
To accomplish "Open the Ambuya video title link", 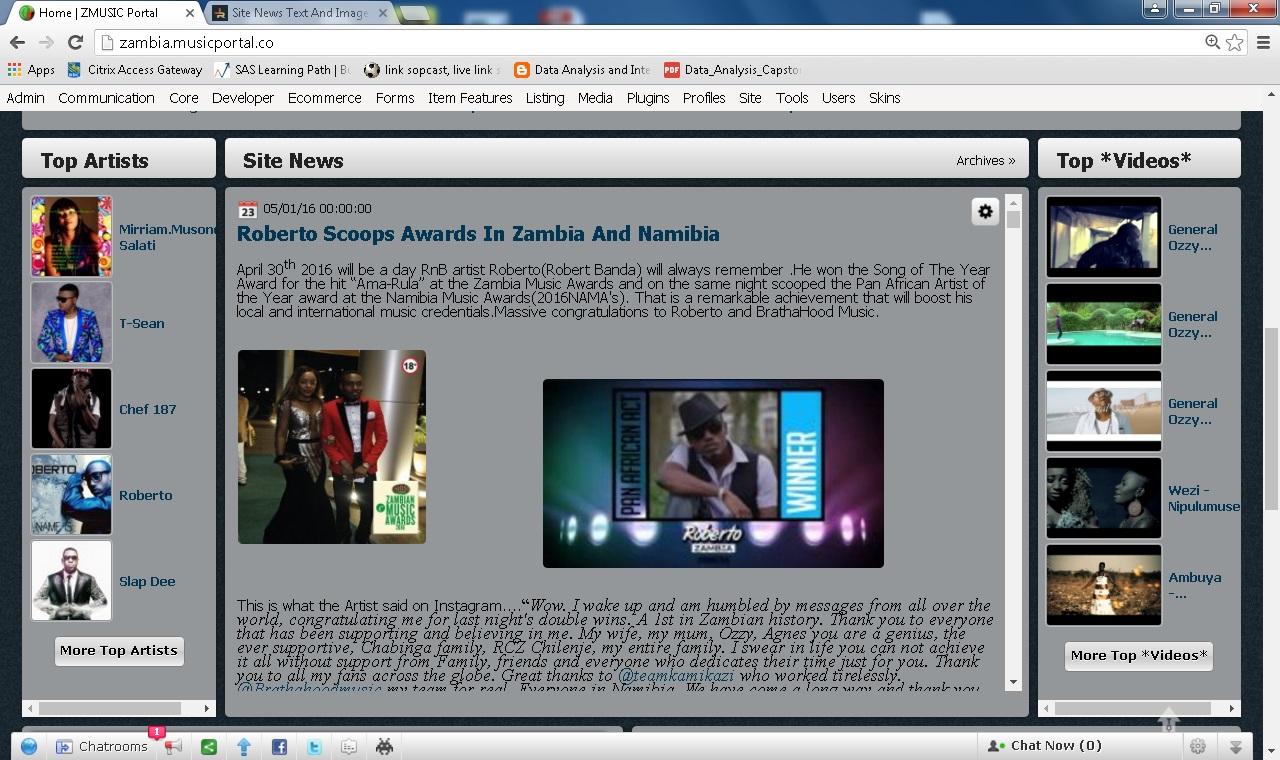I will (1194, 585).
